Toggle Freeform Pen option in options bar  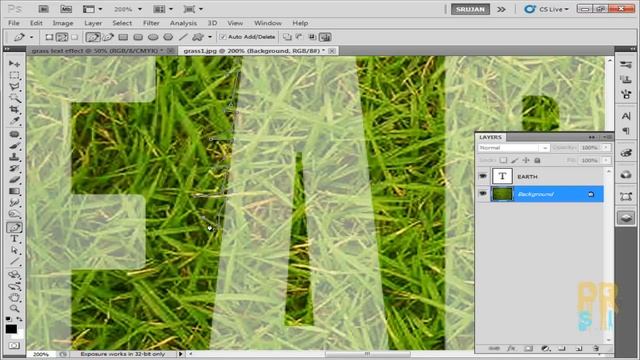click(108, 37)
